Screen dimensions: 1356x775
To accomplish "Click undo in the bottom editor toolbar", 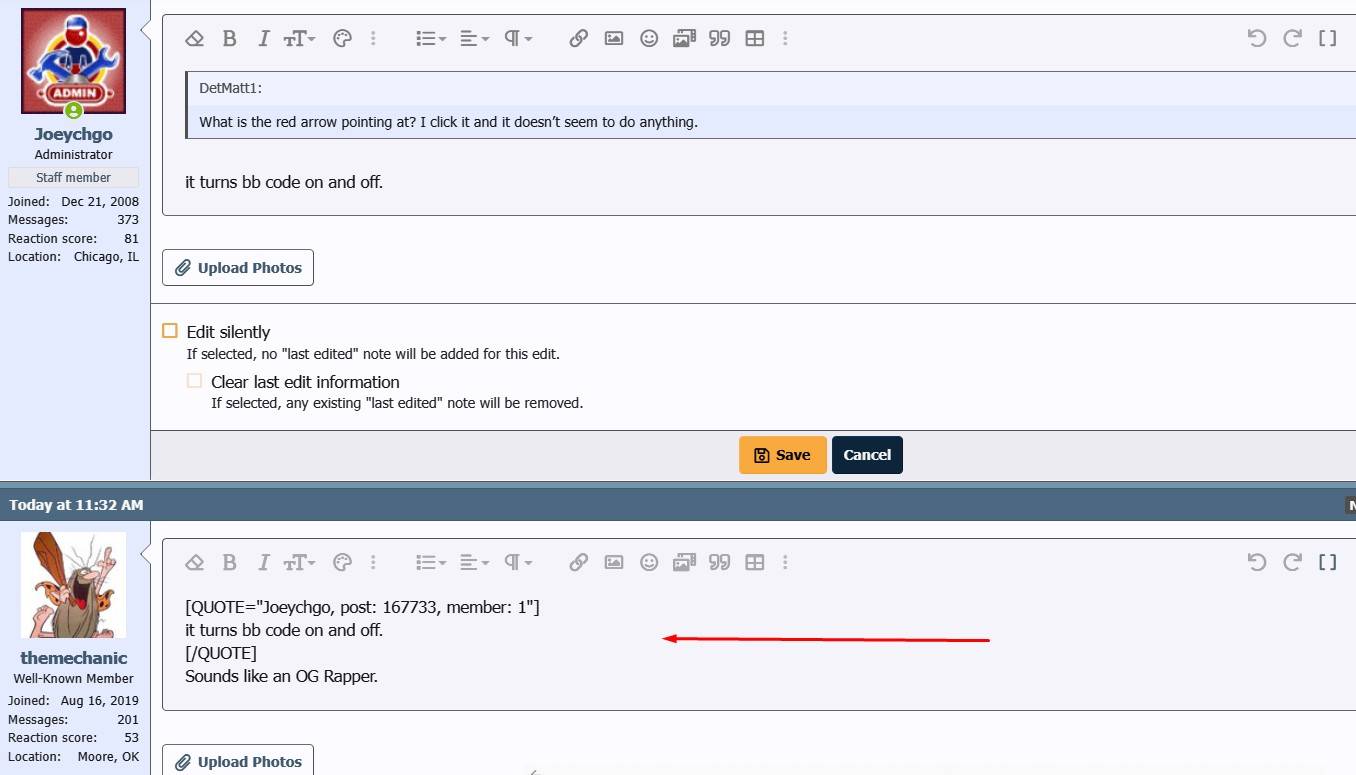I will point(1257,562).
